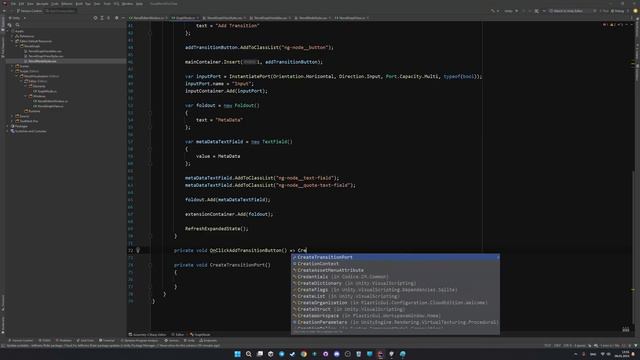Switch to the NovelEditorWindow.cs editor tab

[x=149, y=18]
